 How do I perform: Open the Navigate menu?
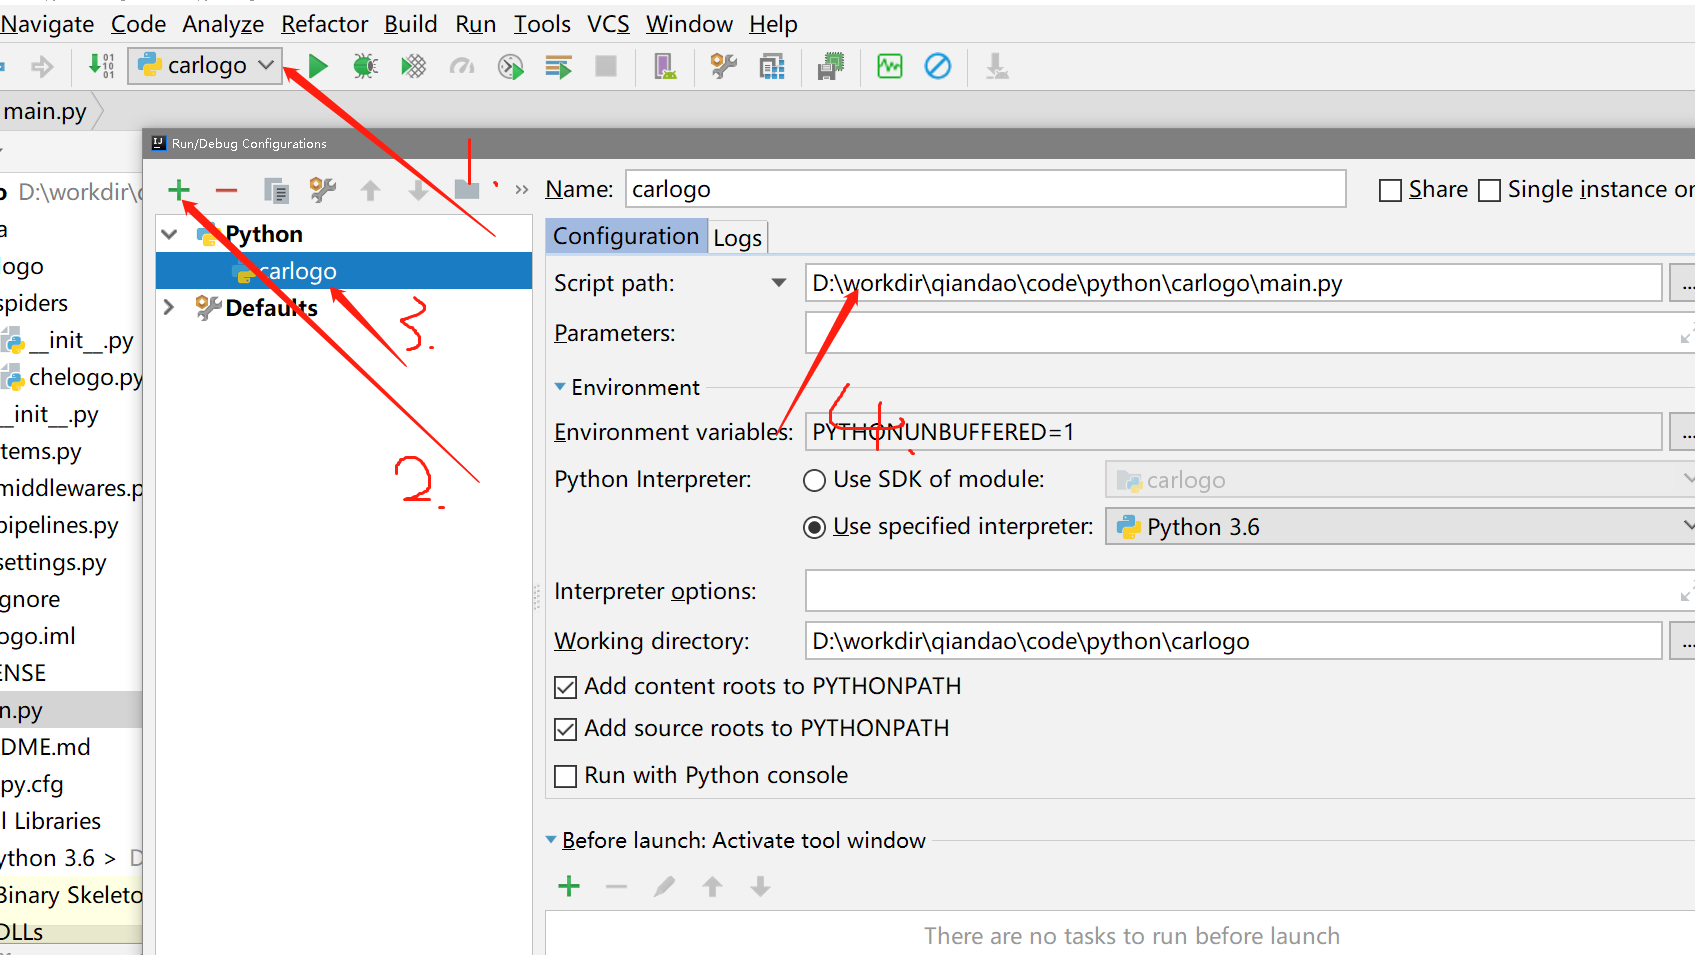[47, 24]
